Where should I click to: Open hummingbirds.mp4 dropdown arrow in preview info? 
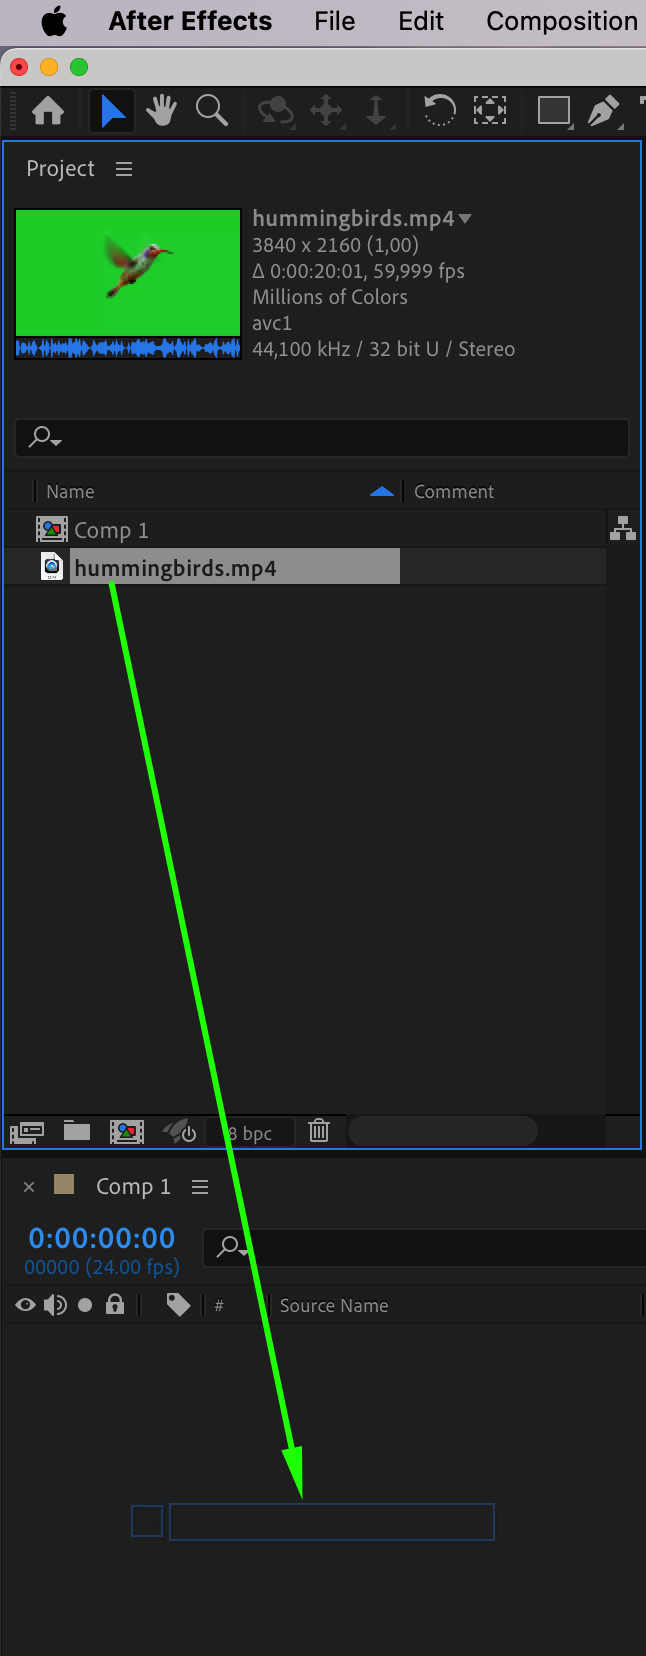[465, 218]
